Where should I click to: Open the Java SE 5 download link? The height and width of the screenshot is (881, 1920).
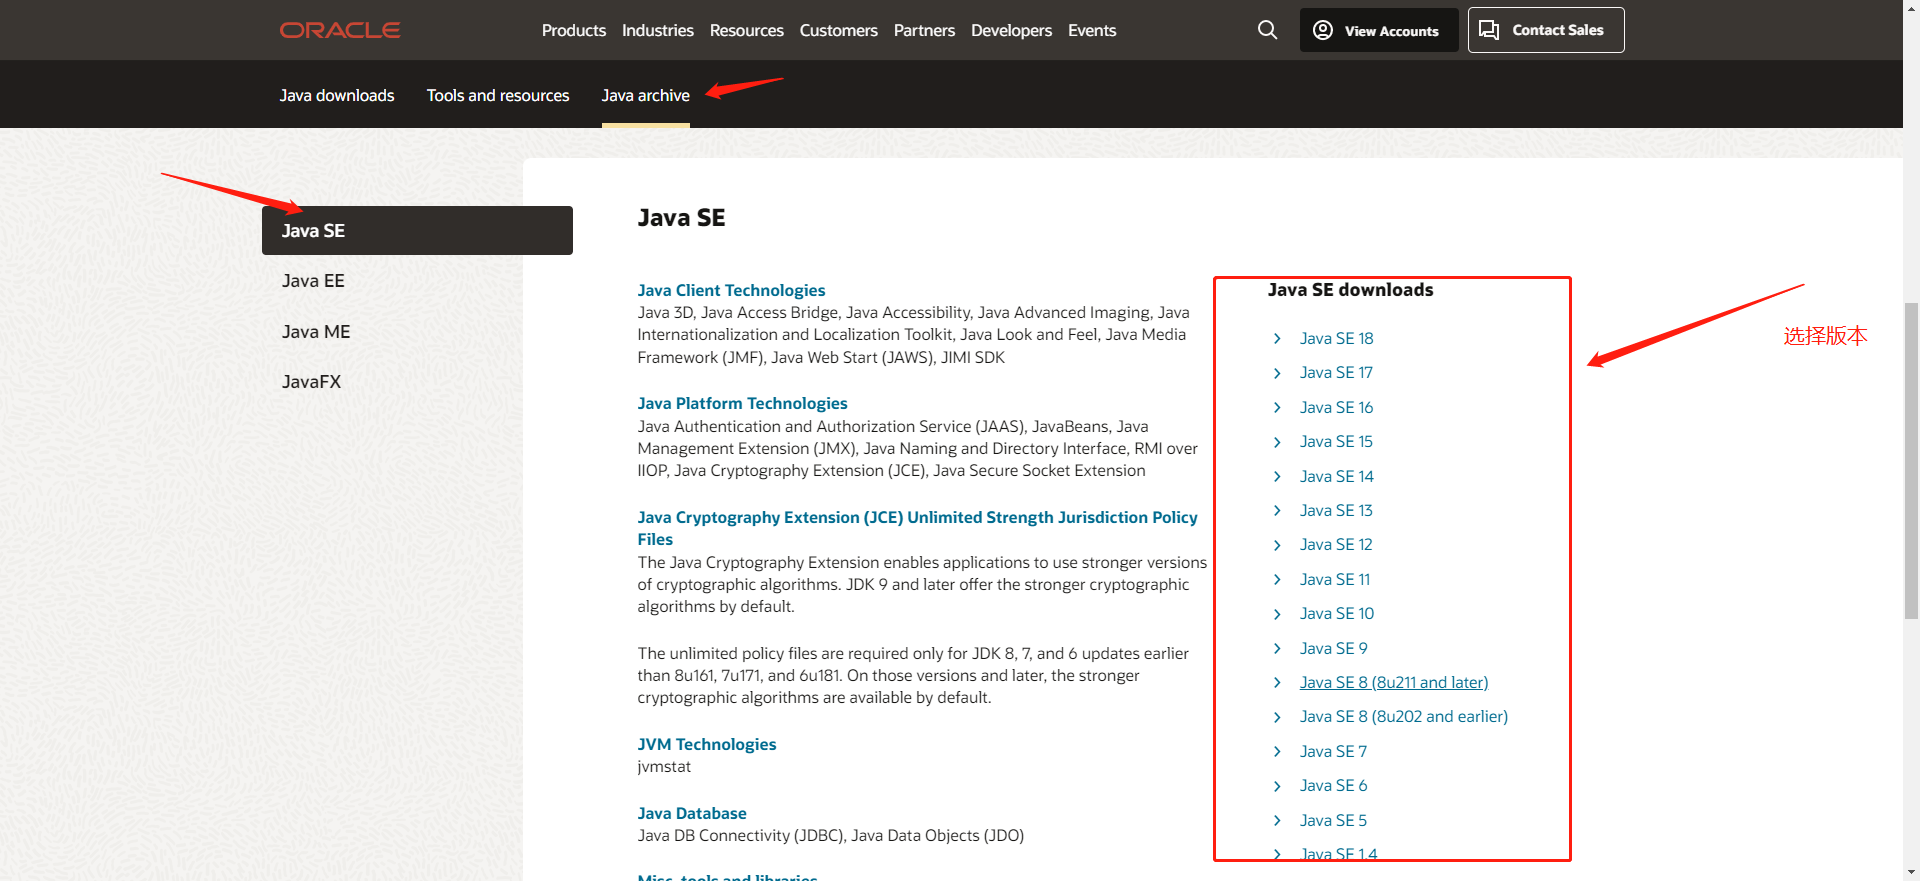pyautogui.click(x=1333, y=821)
